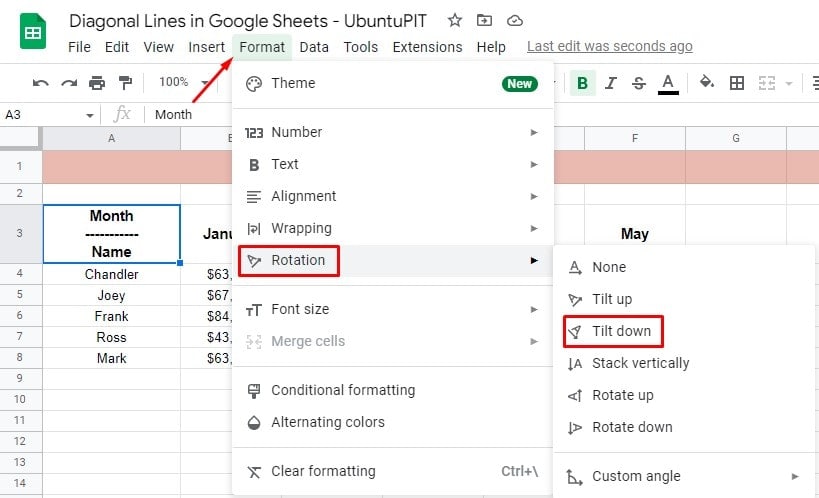The image size is (819, 498).
Task: Expand the Number submenu
Action: 392,132
